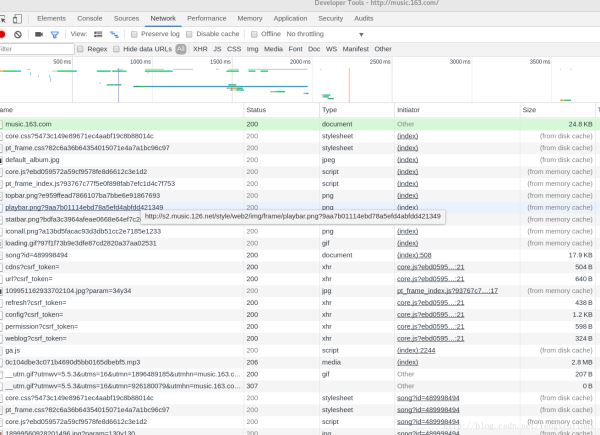Image resolution: width=600 pixels, height=435 pixels.
Task: Select the 0c104dbe3c071b4690d5bb0165dbebf5.mp3 request
Action: pyautogui.click(x=298, y=362)
